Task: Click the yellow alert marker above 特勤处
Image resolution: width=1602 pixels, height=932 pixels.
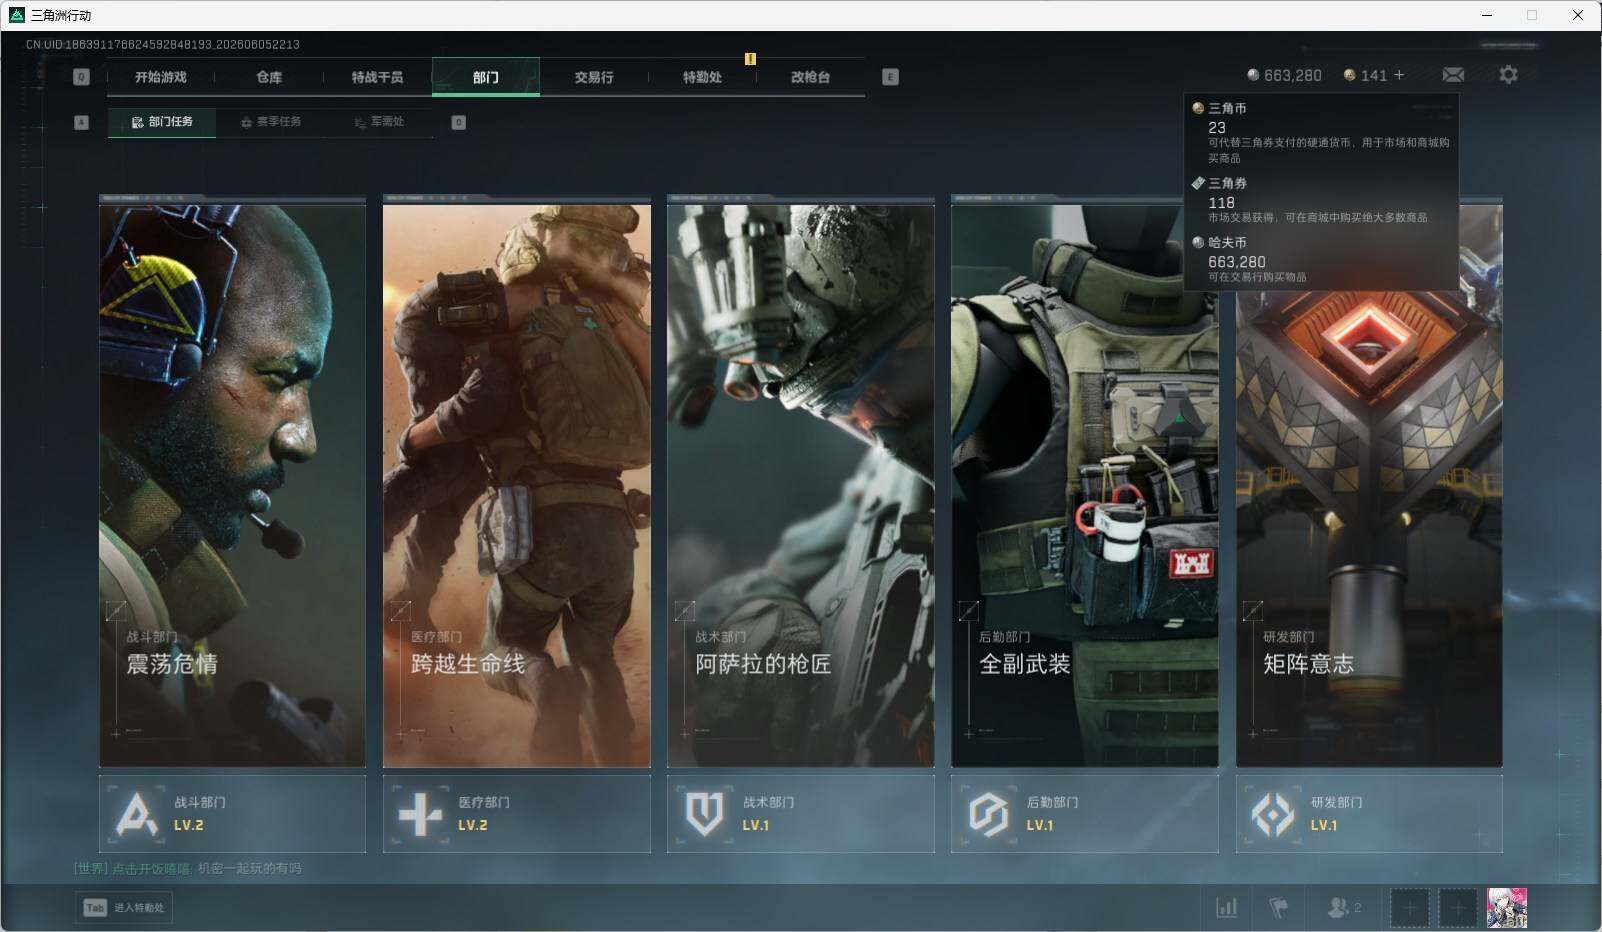Action: 750,59
